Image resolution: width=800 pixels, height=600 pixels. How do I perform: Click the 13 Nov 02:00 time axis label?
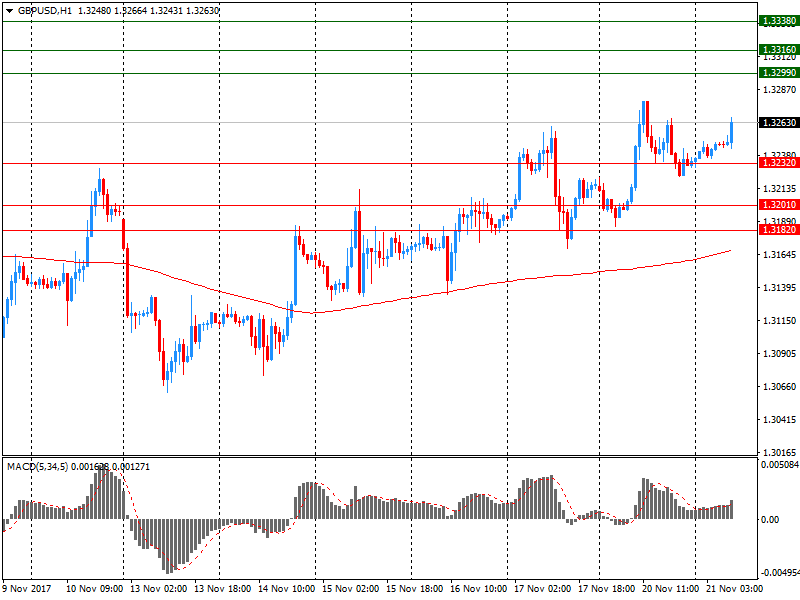[159, 589]
